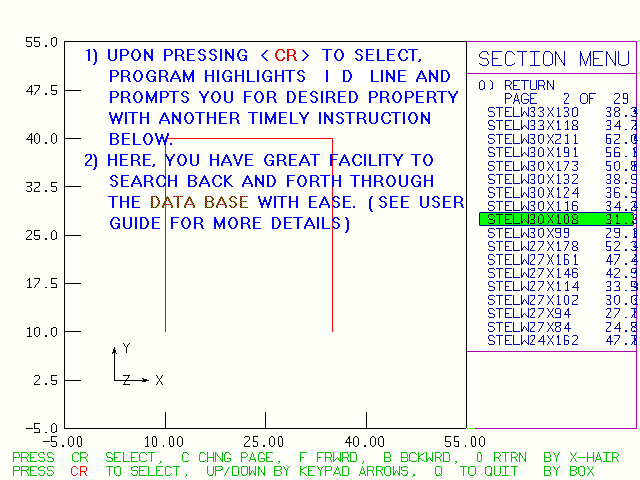Click the PAGE 2 OF 29 indicator
This screenshot has height=480, width=640.
pyautogui.click(x=566, y=99)
